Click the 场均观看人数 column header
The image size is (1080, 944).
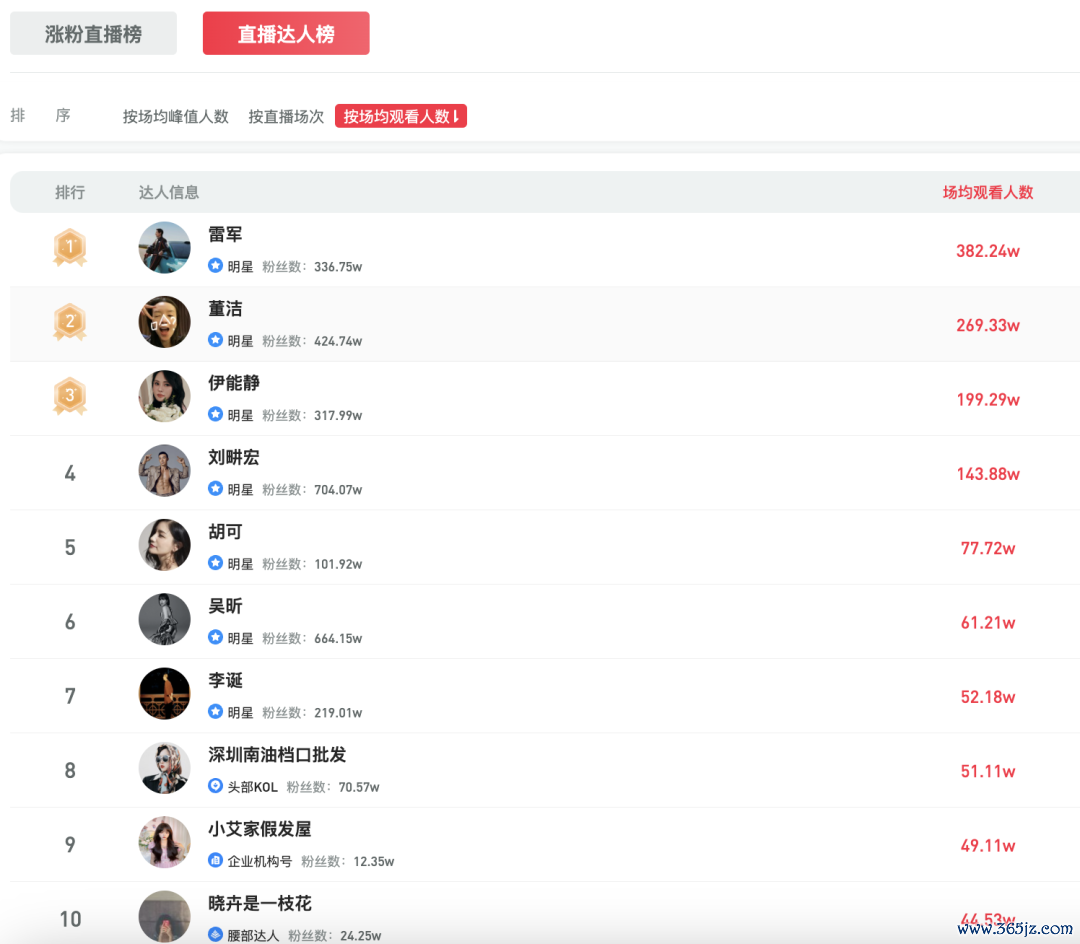pos(987,192)
